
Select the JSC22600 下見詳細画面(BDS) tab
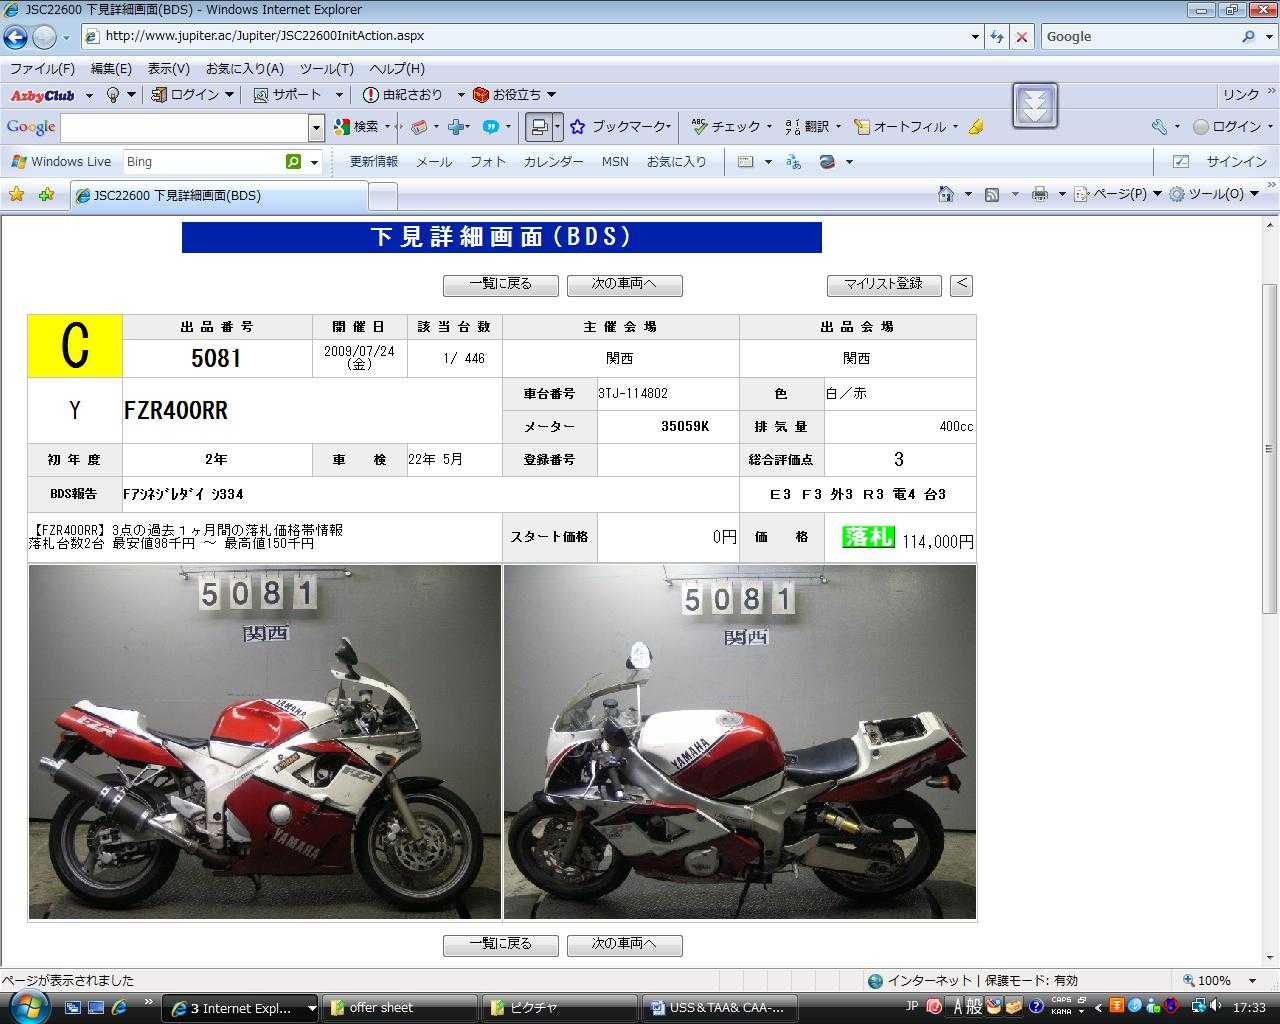point(218,196)
